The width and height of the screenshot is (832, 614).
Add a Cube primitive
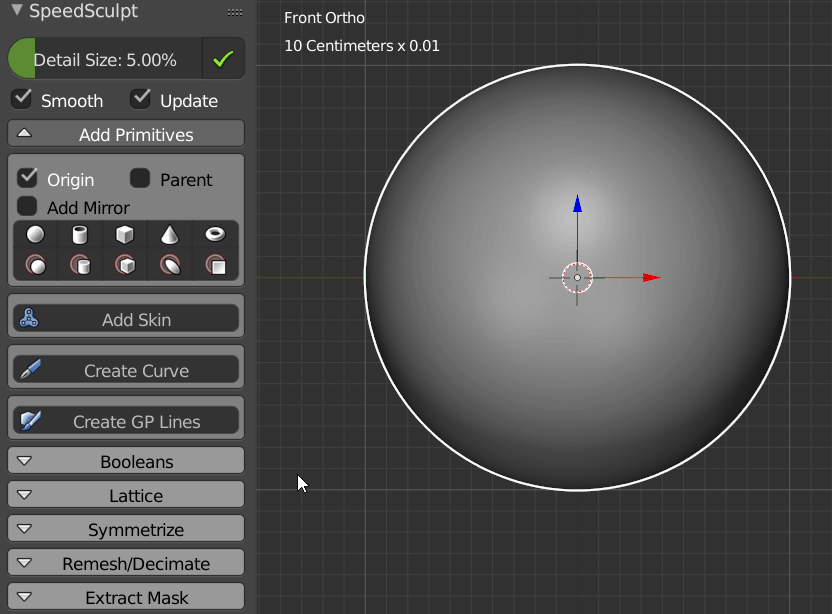pos(124,234)
